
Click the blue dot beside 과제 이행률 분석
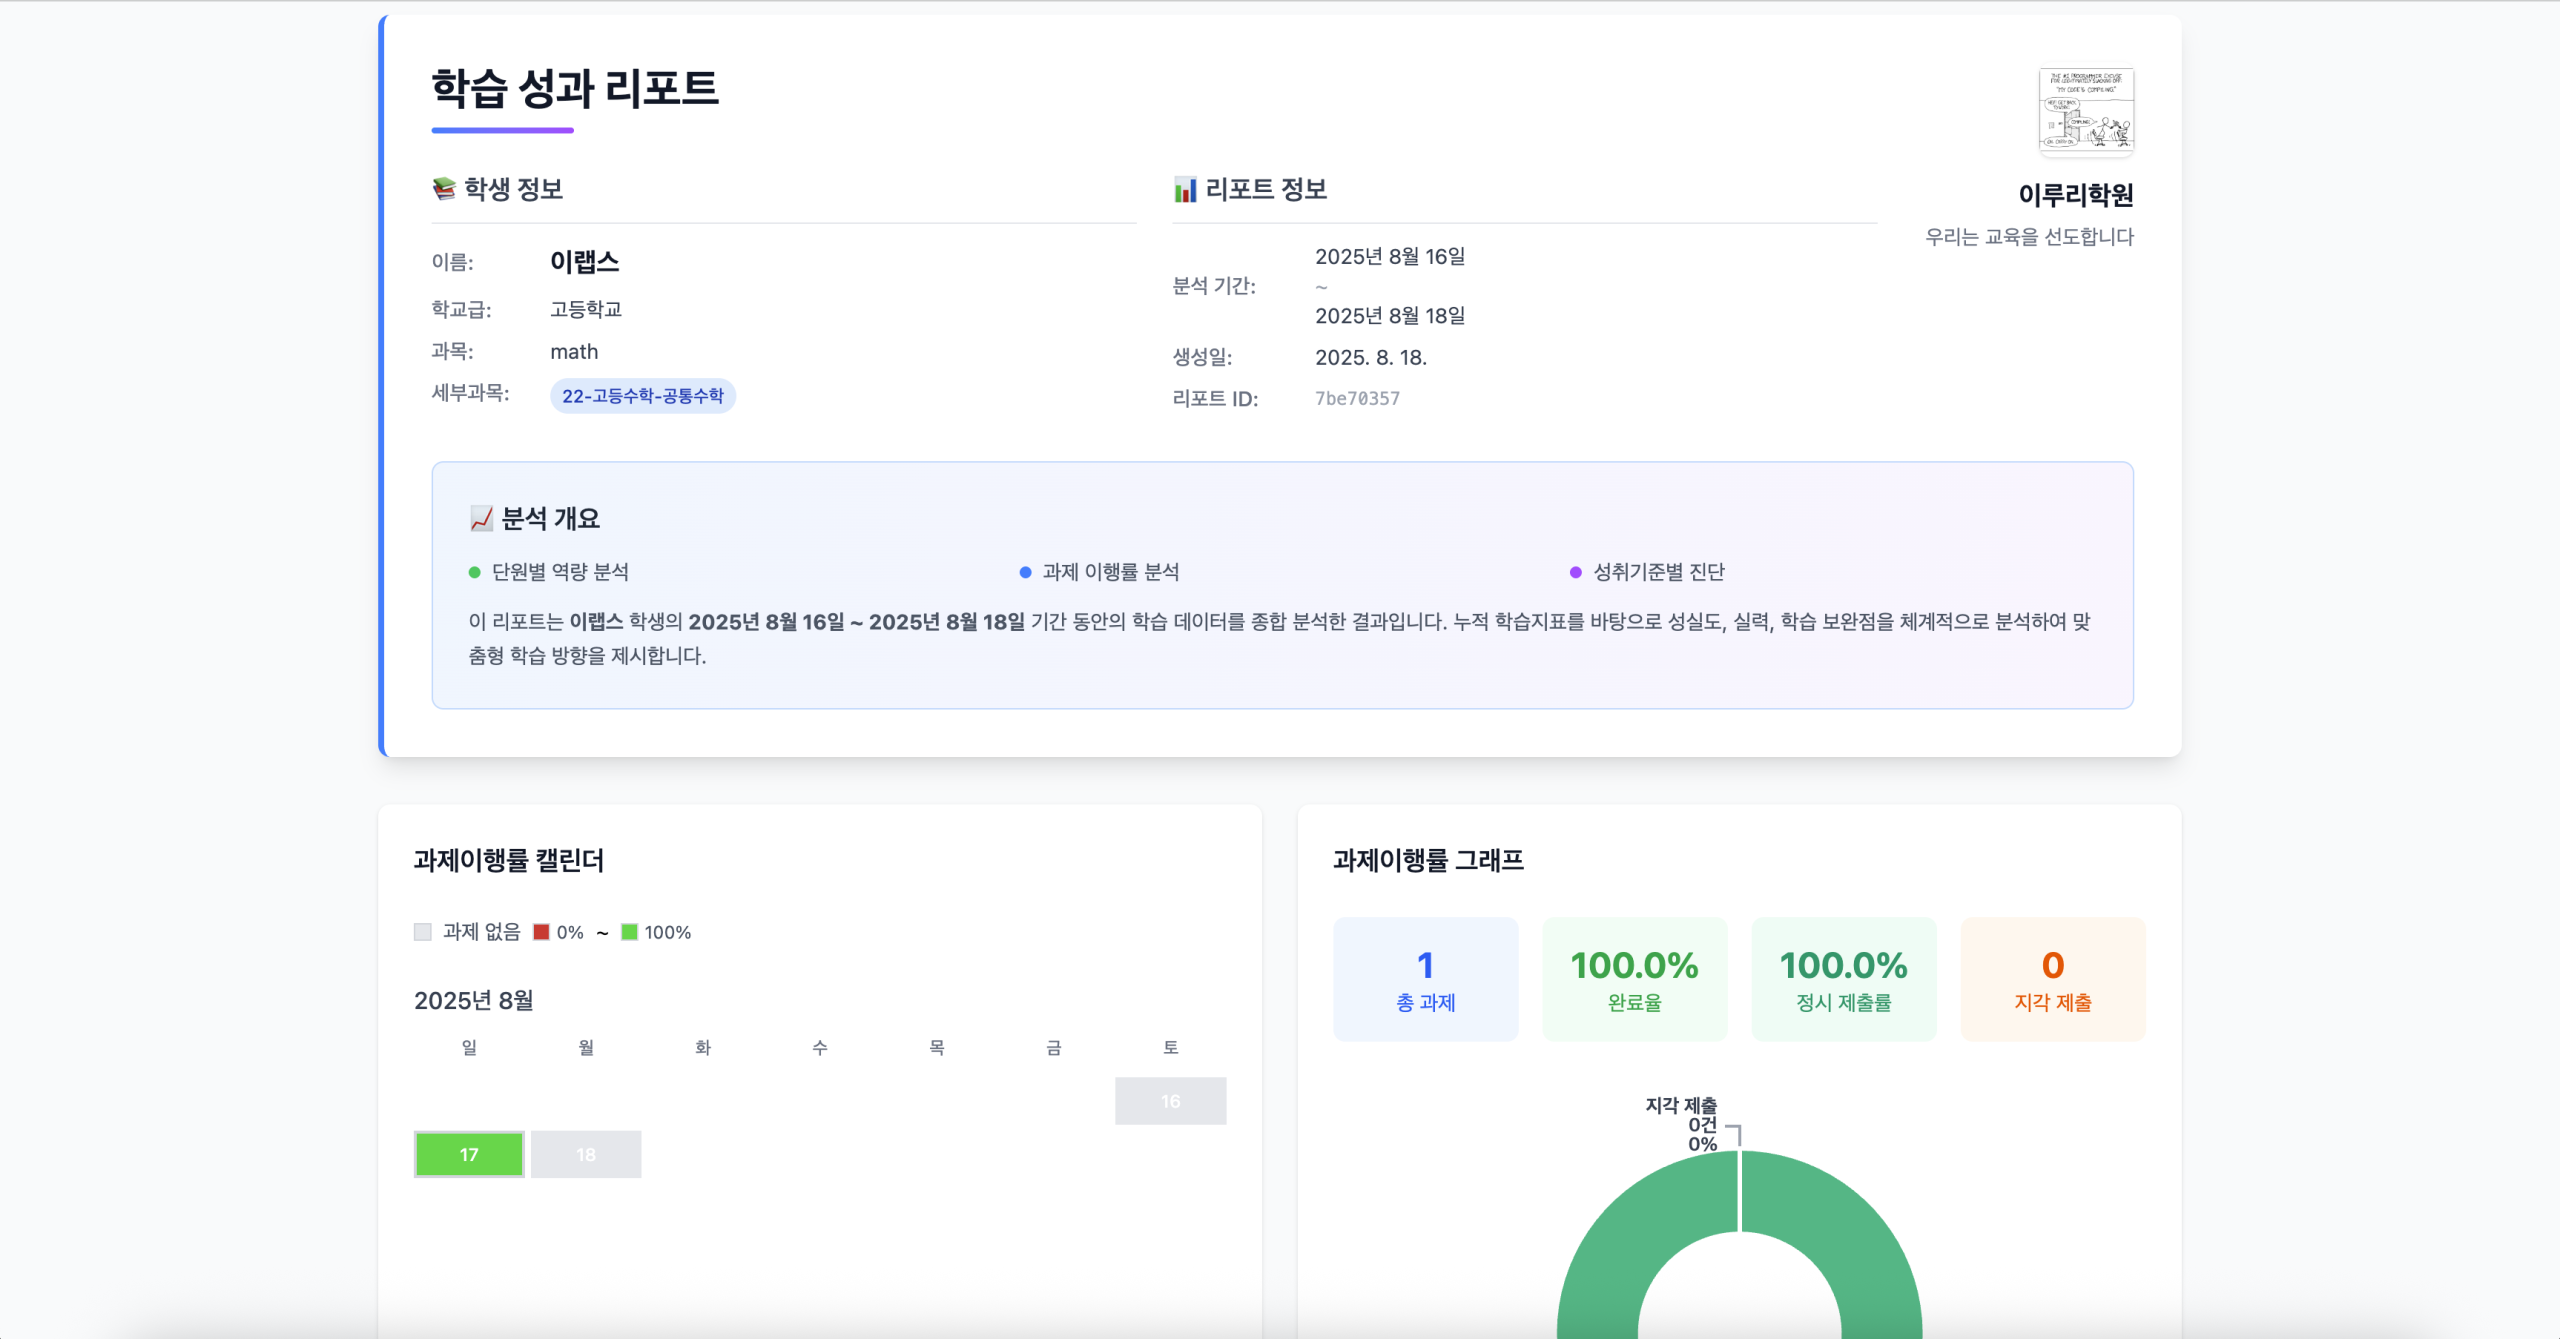click(x=1025, y=572)
